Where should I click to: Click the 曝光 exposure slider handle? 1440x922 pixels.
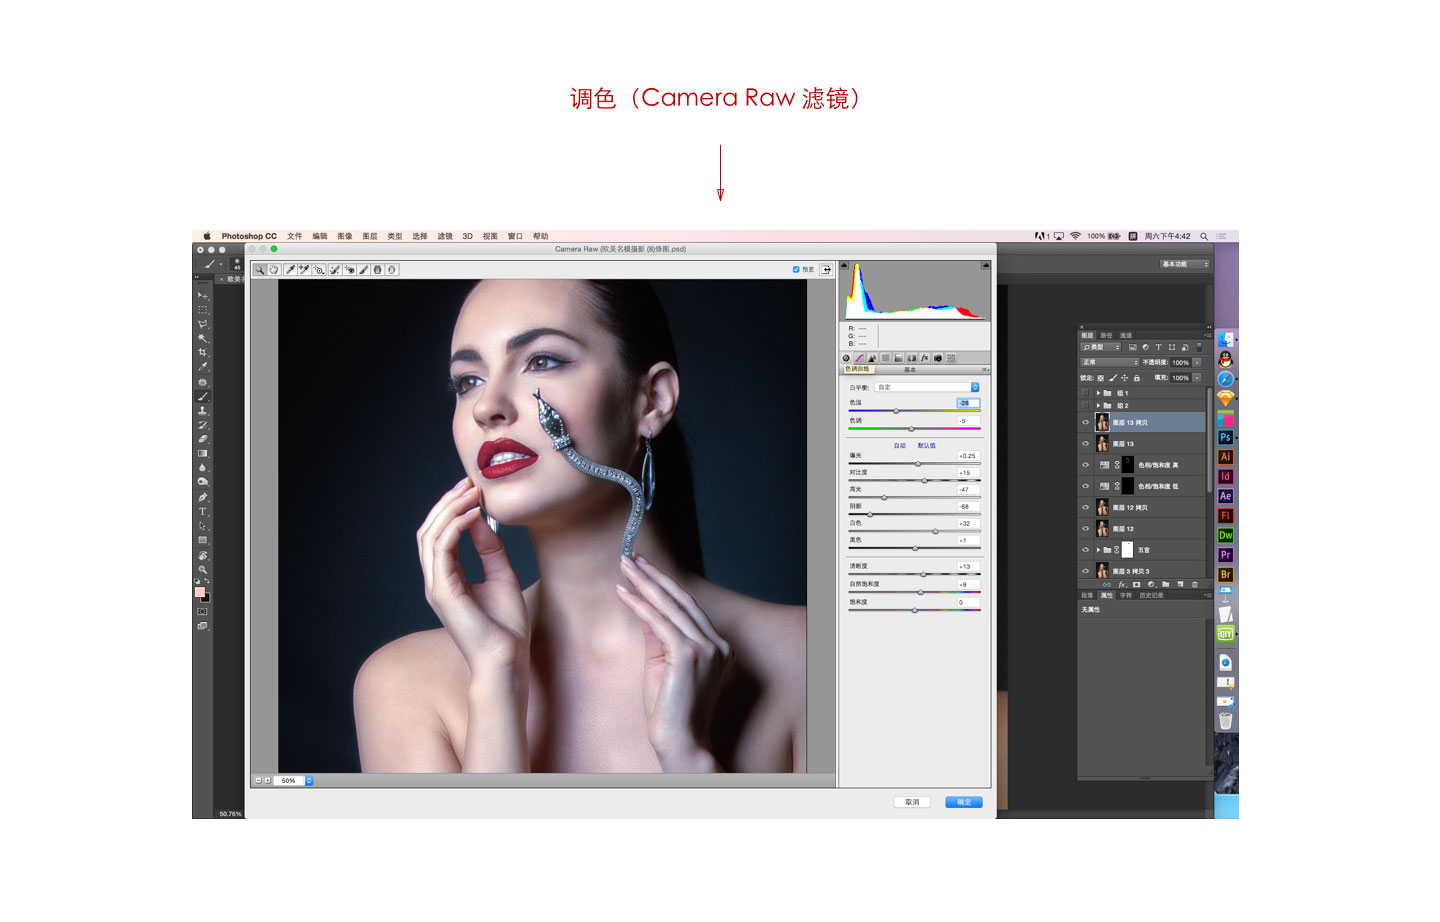918,463
